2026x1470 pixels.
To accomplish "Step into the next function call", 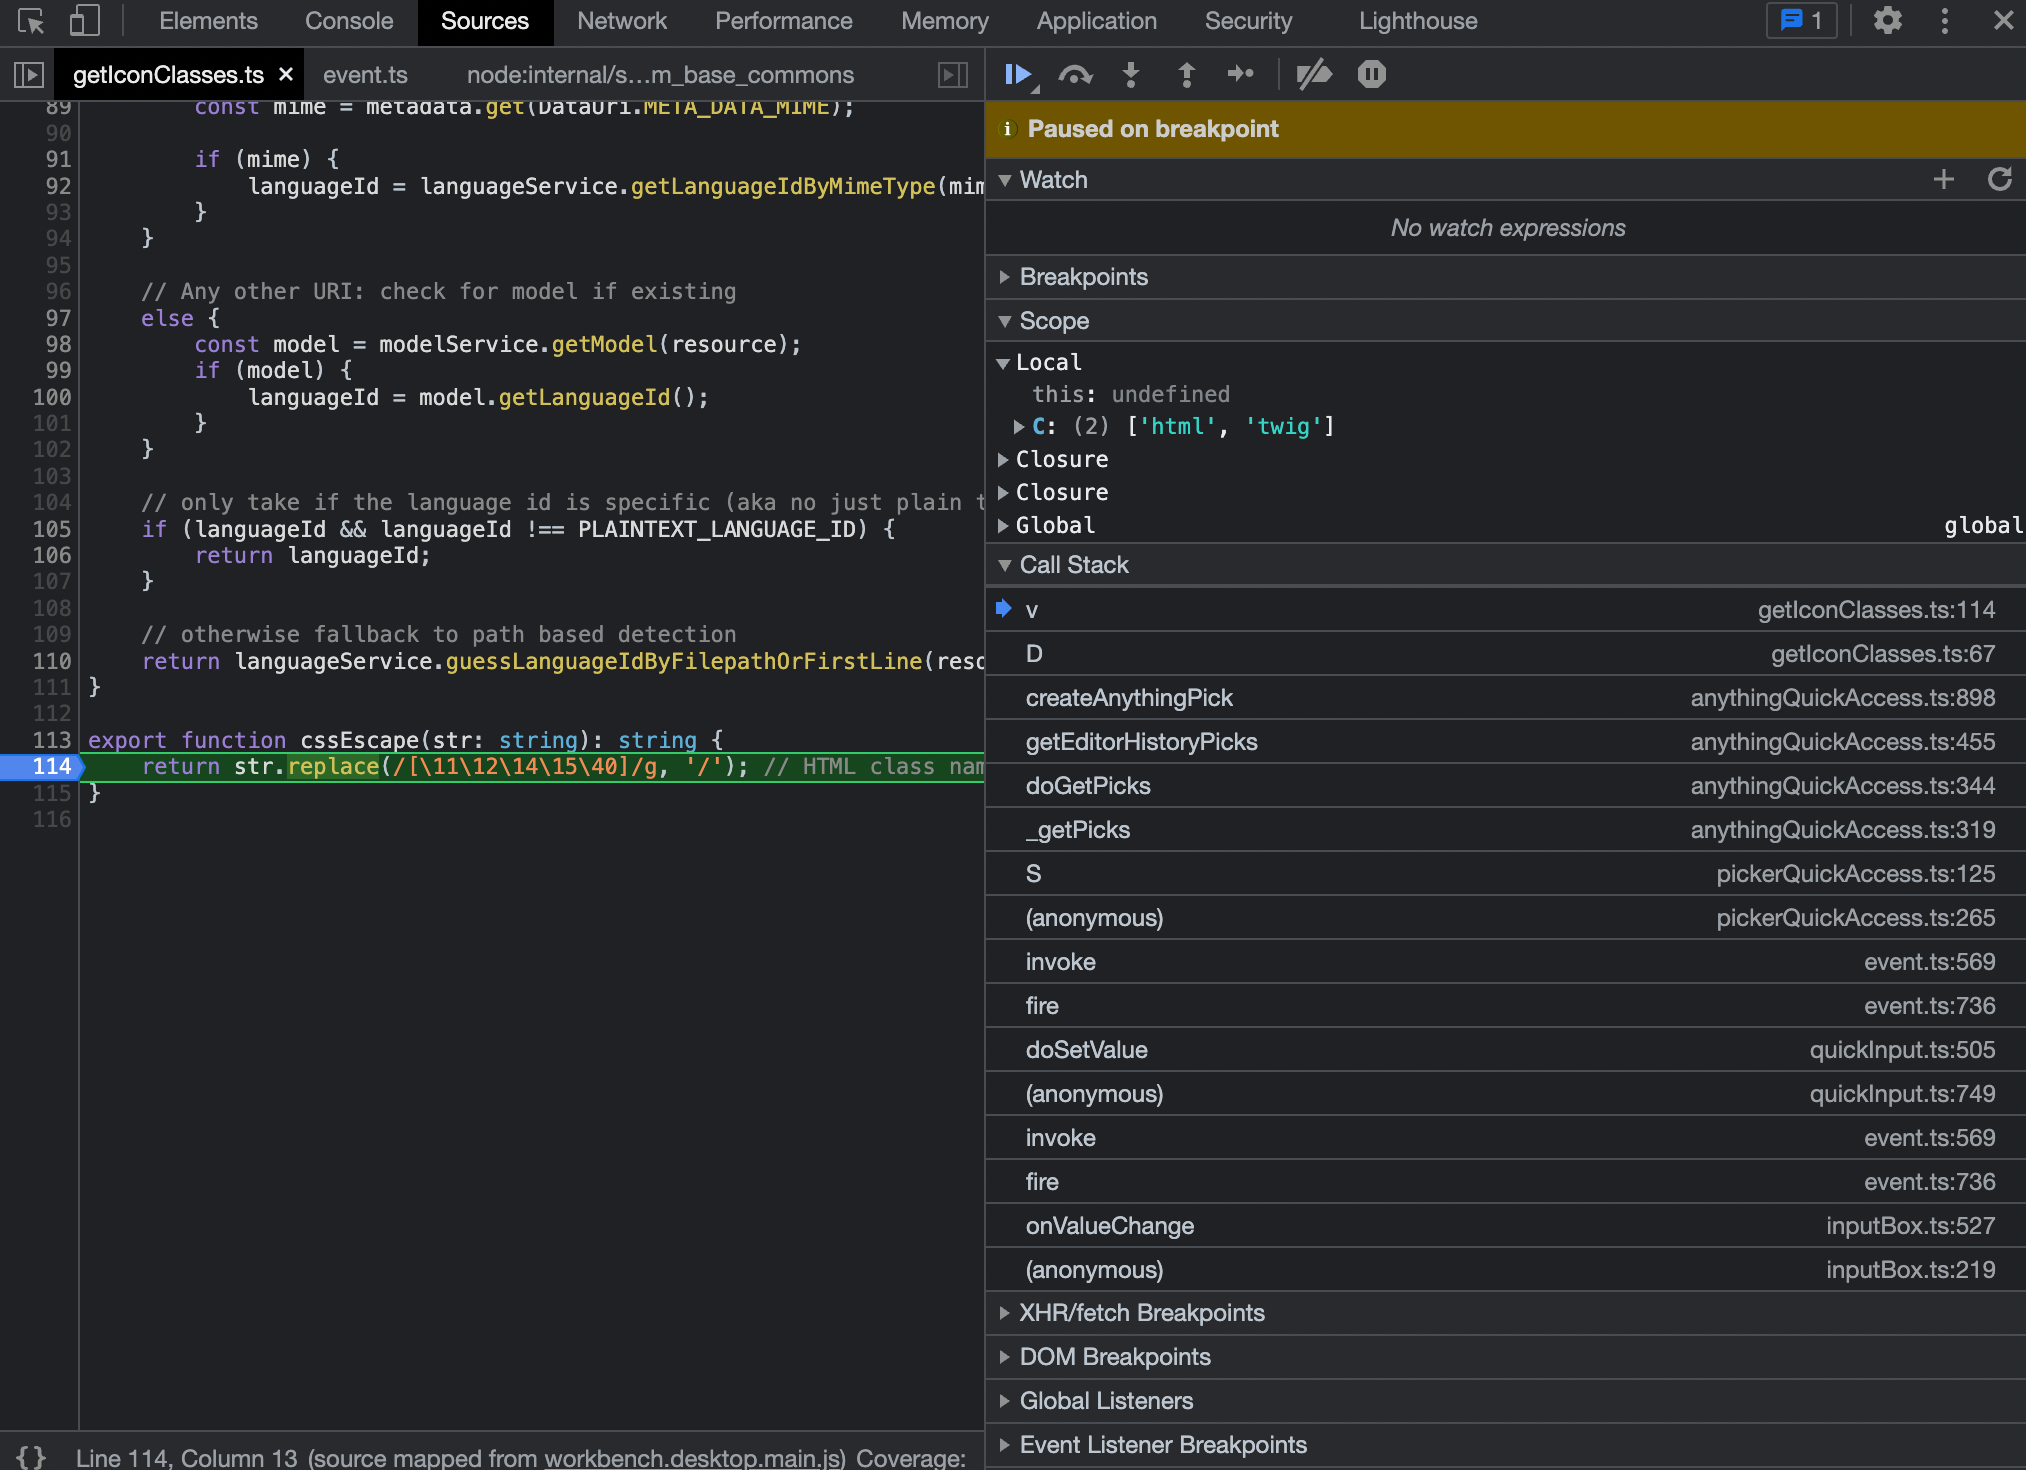I will tap(1130, 74).
